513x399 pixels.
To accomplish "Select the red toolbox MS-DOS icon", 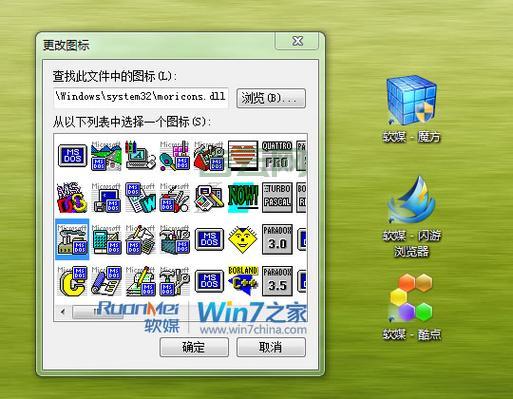I will tap(209, 156).
